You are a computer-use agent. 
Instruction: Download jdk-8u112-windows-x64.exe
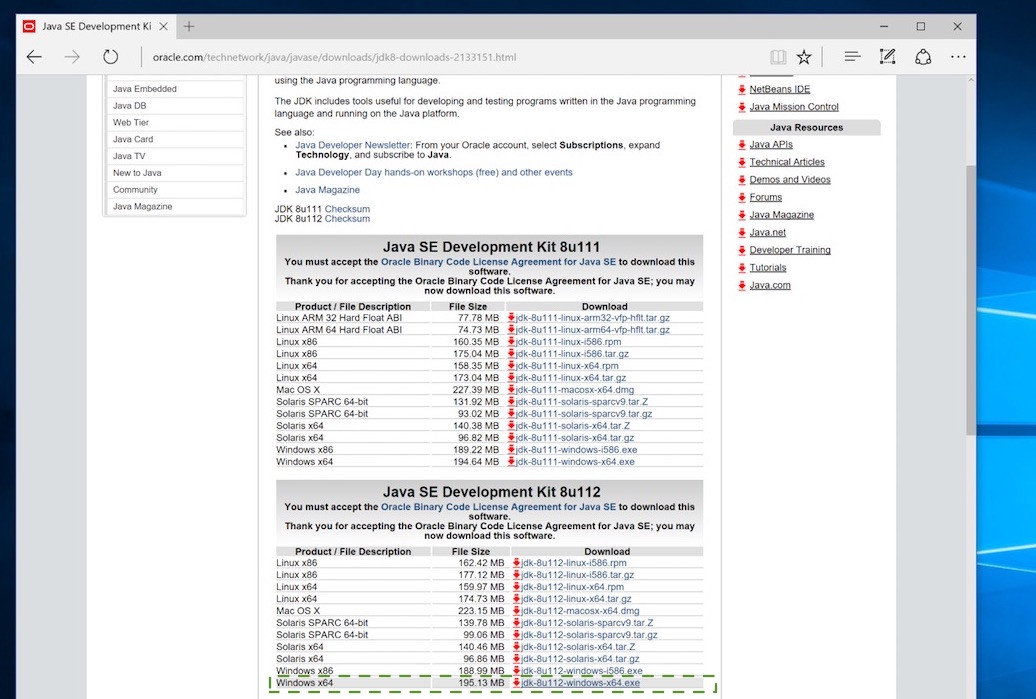tap(580, 683)
